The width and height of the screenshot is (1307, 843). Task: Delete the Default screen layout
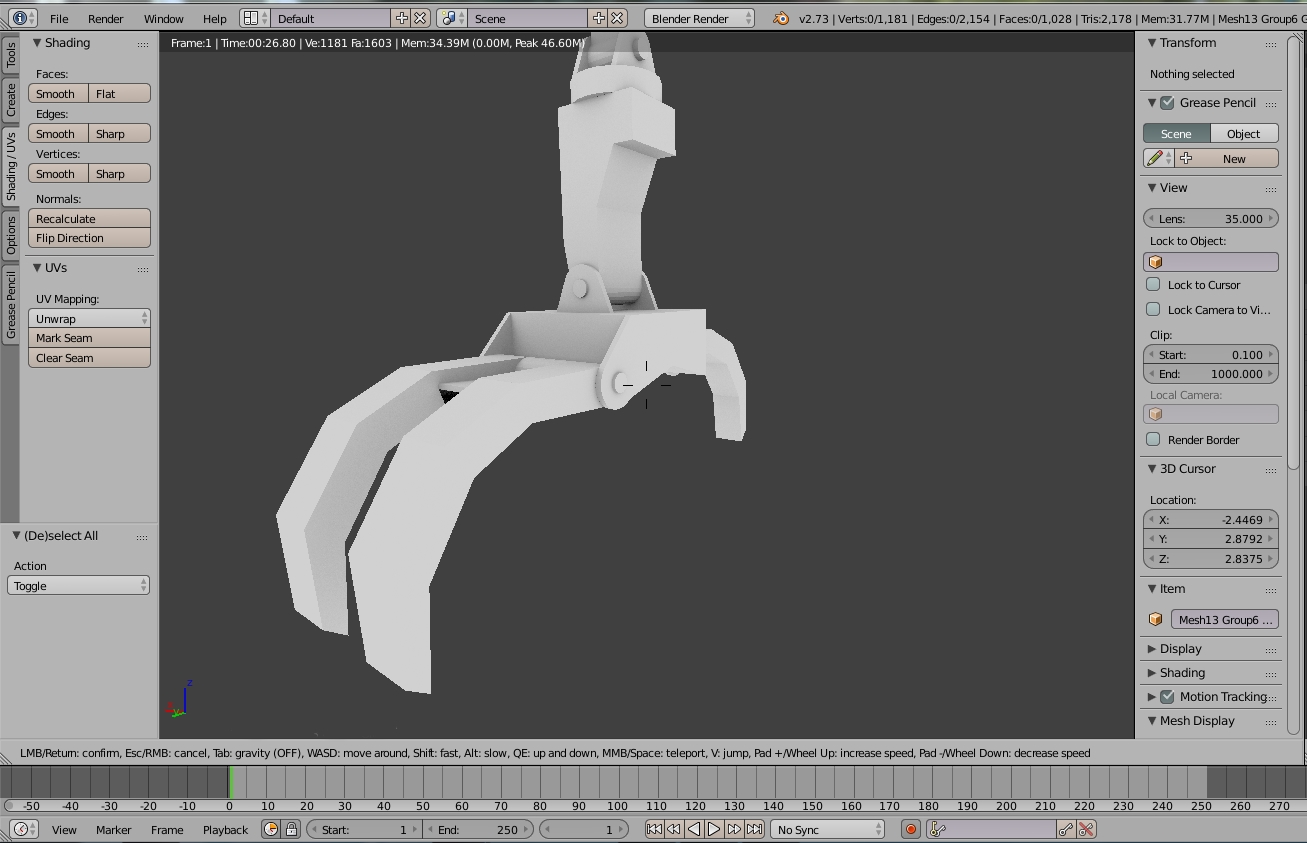(421, 18)
